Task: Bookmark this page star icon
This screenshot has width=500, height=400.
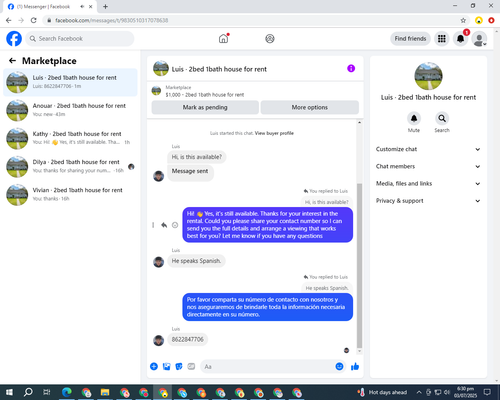Action: click(463, 20)
